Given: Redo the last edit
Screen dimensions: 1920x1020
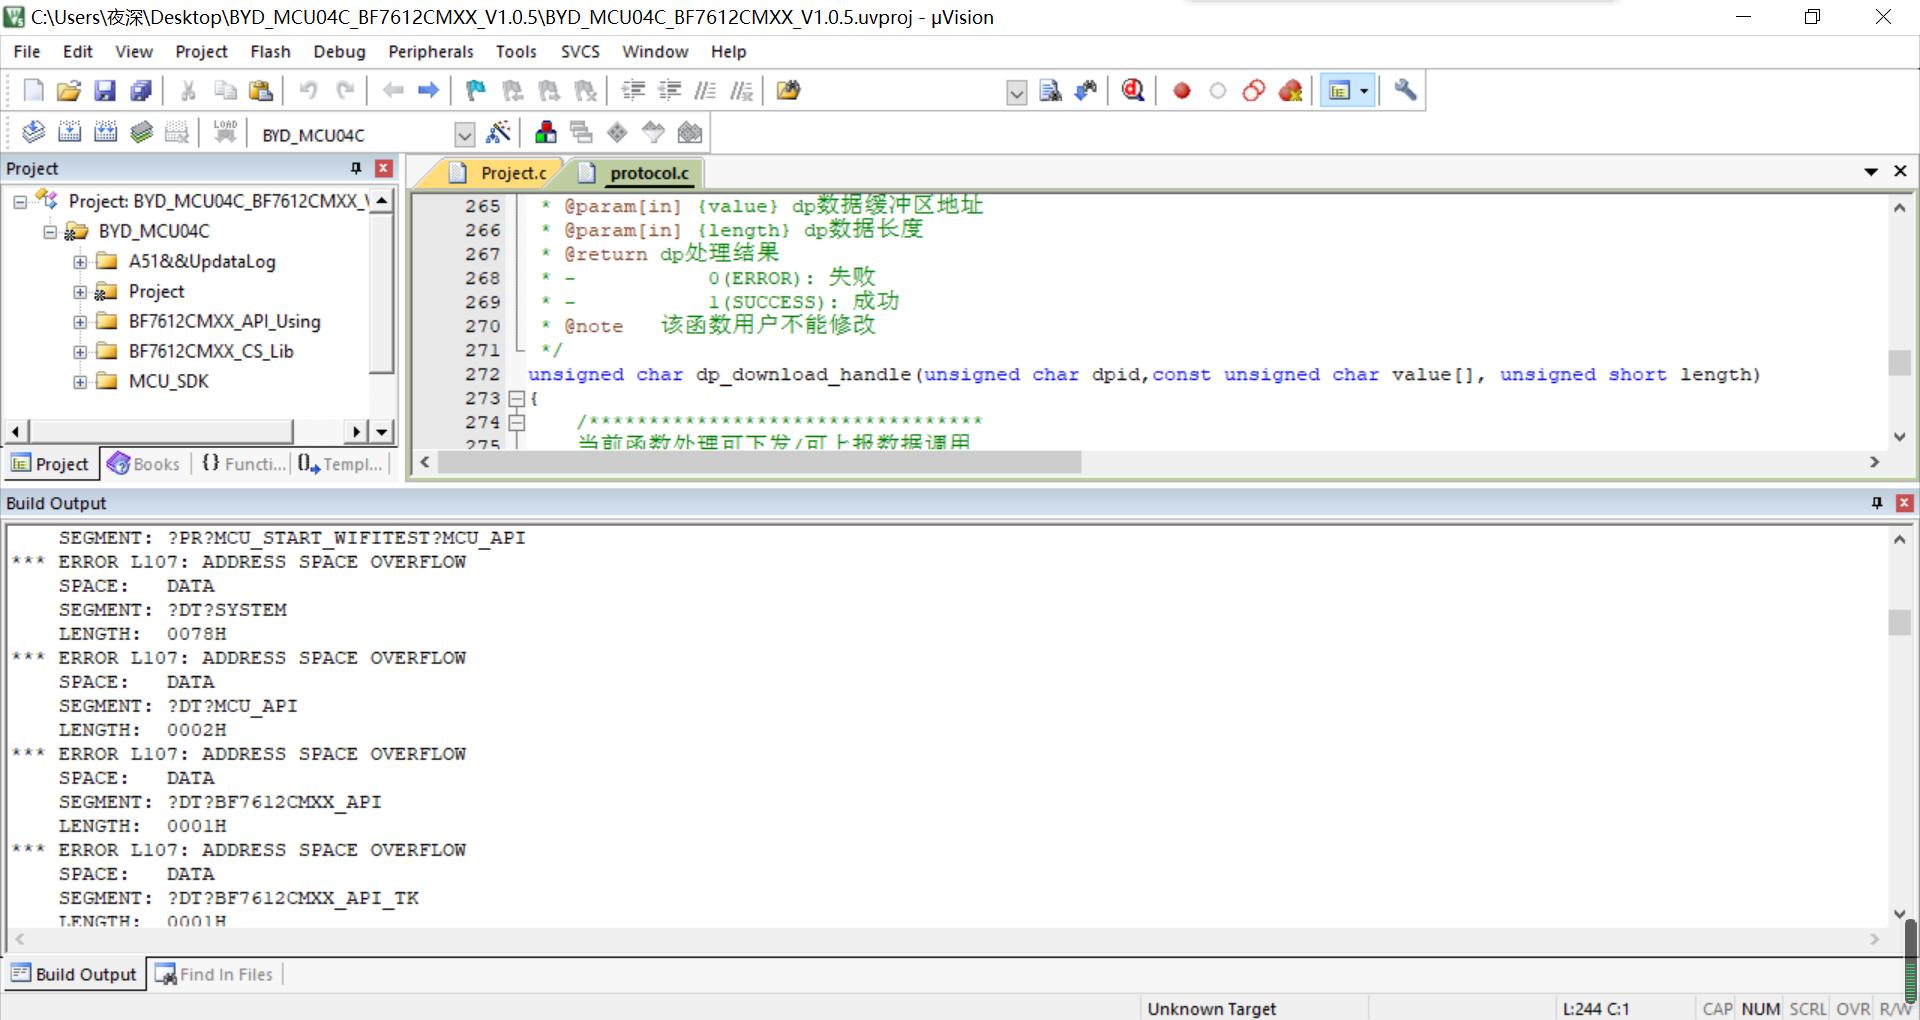Looking at the screenshot, I should coord(345,91).
